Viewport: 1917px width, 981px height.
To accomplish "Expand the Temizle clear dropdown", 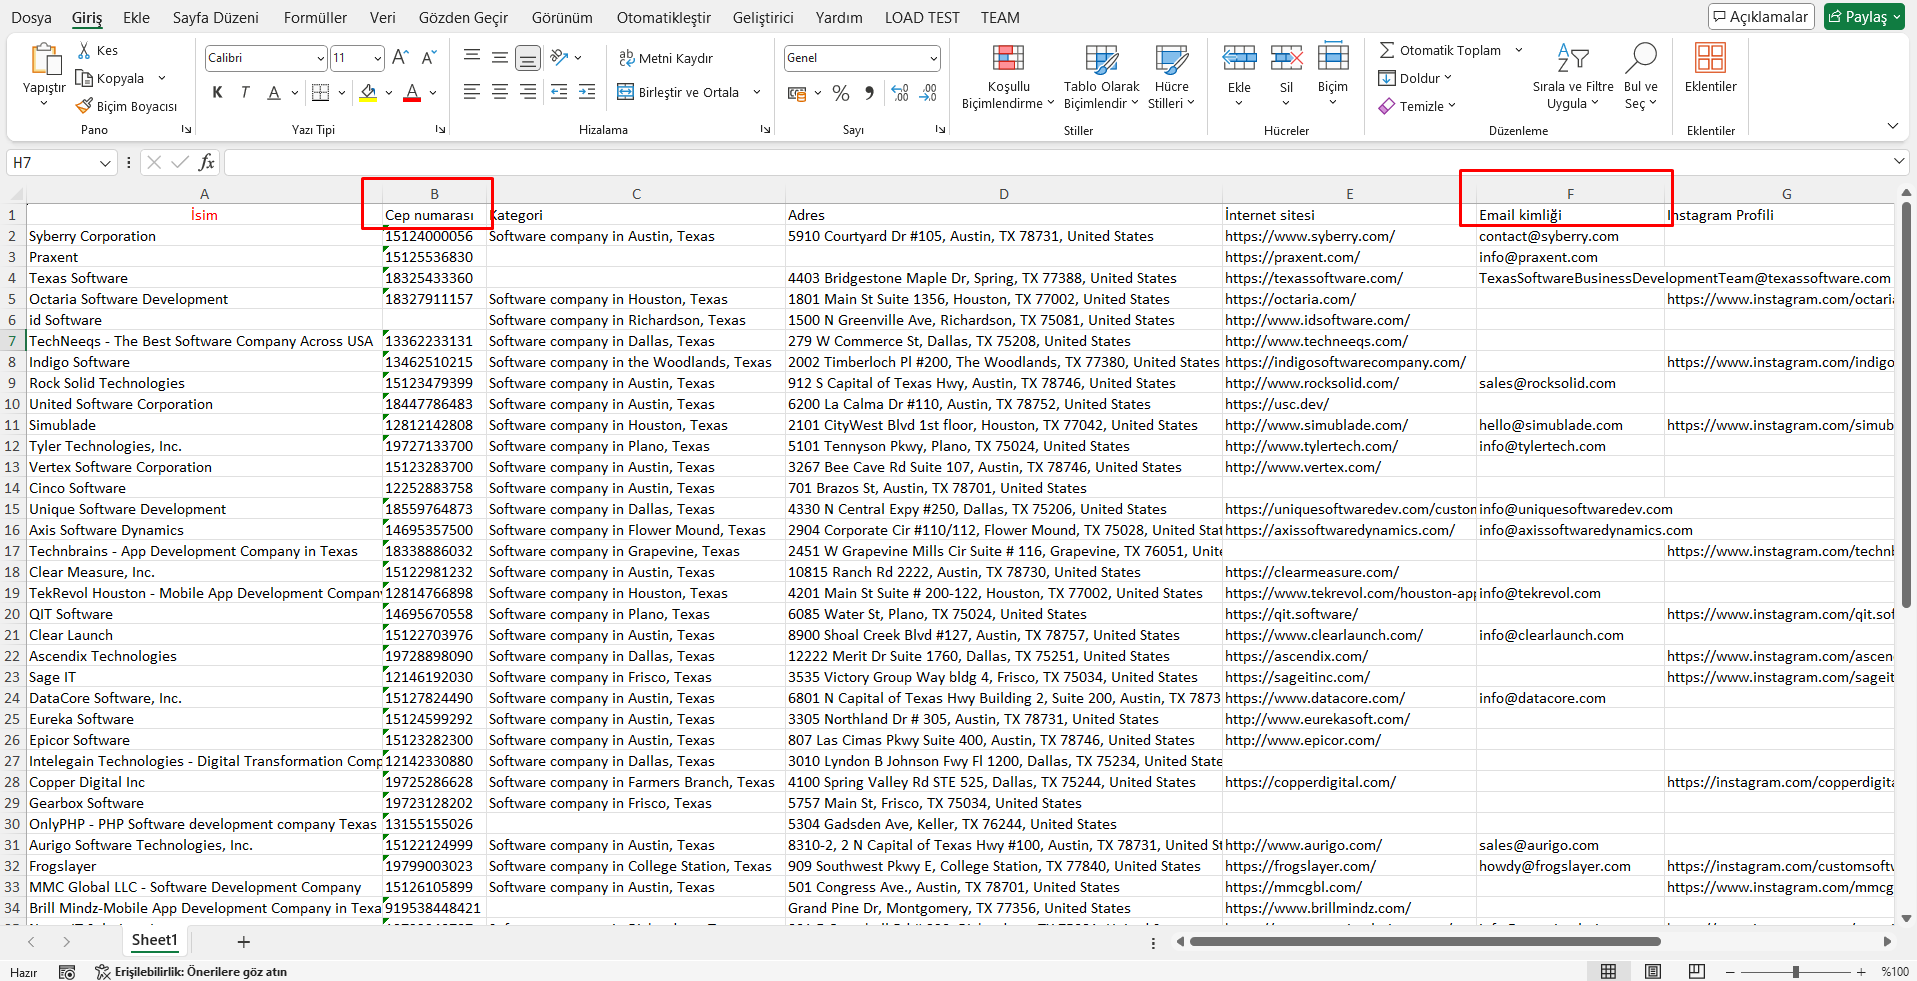I will click(1452, 106).
